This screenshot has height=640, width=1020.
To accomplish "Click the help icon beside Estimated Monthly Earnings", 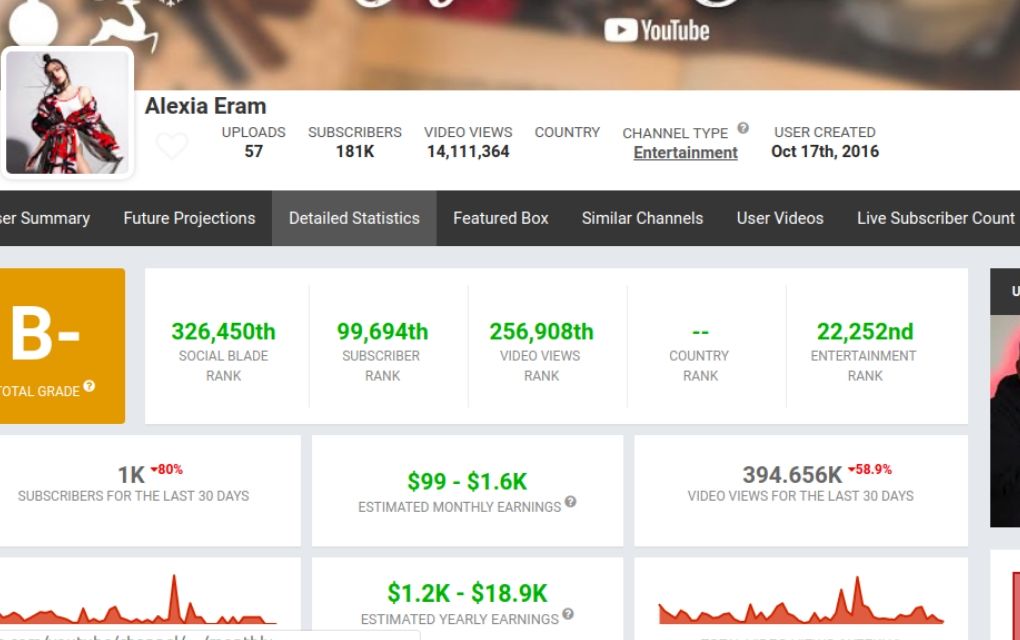I will pyautogui.click(x=570, y=502).
